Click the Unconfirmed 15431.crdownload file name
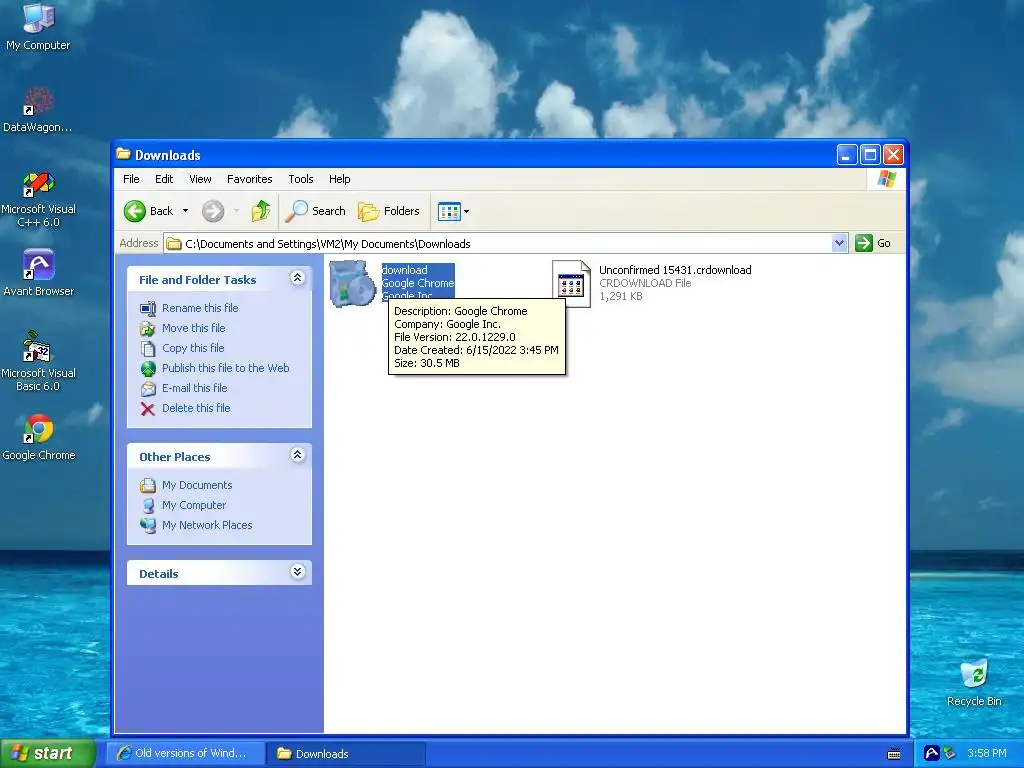The width and height of the screenshot is (1024, 768). [675, 270]
